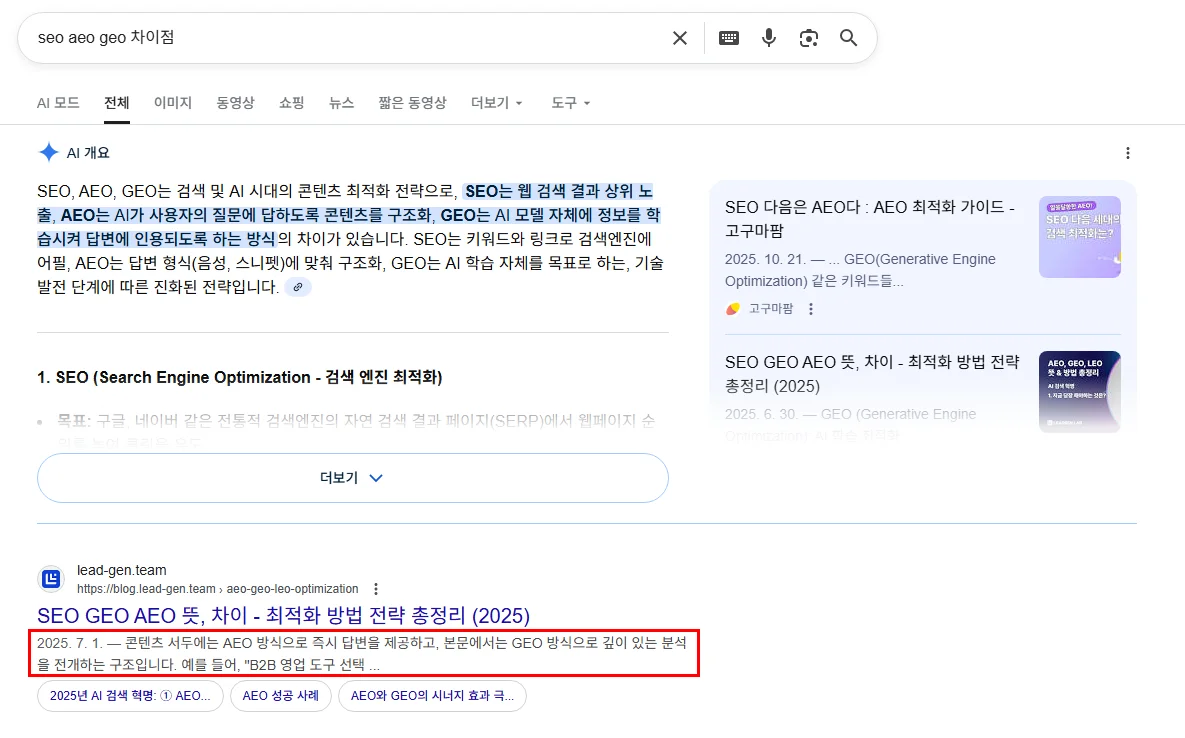The height and width of the screenshot is (738, 1185).
Task: Switch to the 뉴스 tab
Action: (341, 102)
